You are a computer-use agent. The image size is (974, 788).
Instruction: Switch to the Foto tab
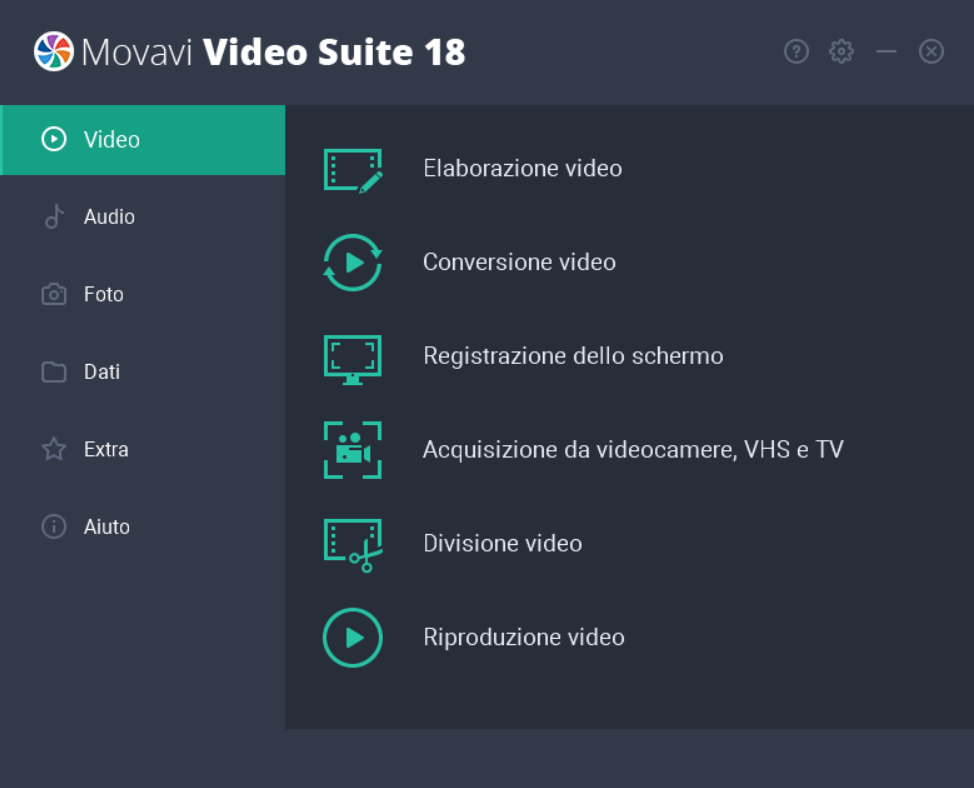143,294
